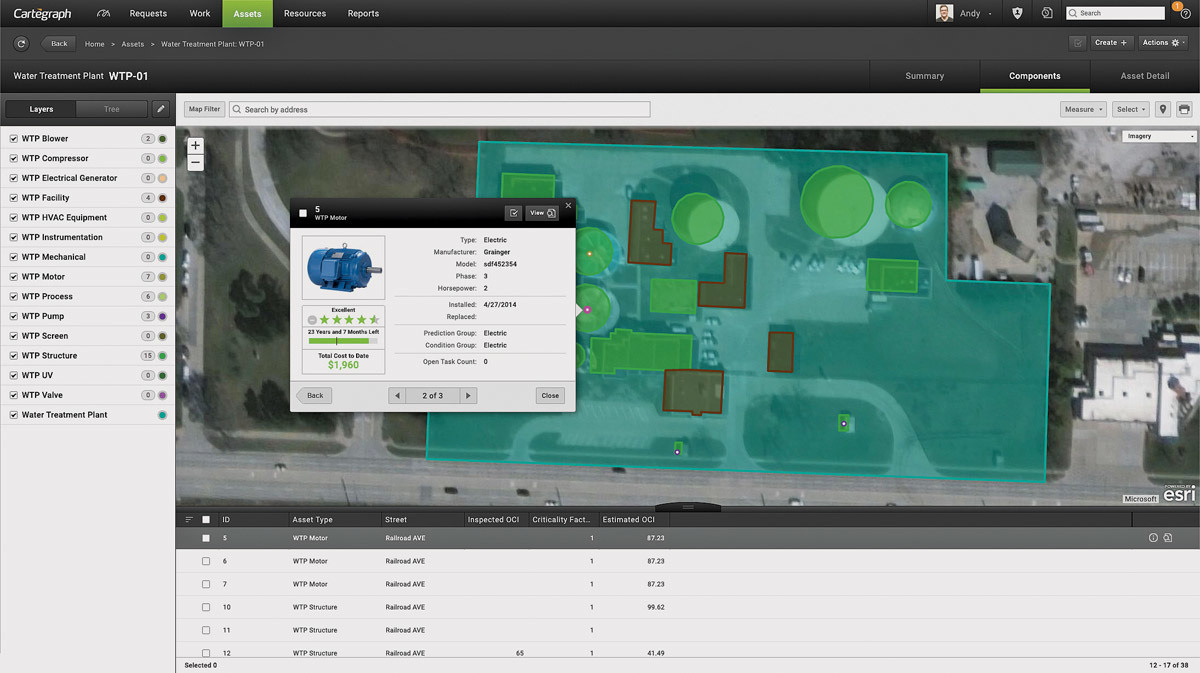Viewport: 1200px width, 673px height.
Task: Click the Map Filter button
Action: pyautogui.click(x=204, y=109)
